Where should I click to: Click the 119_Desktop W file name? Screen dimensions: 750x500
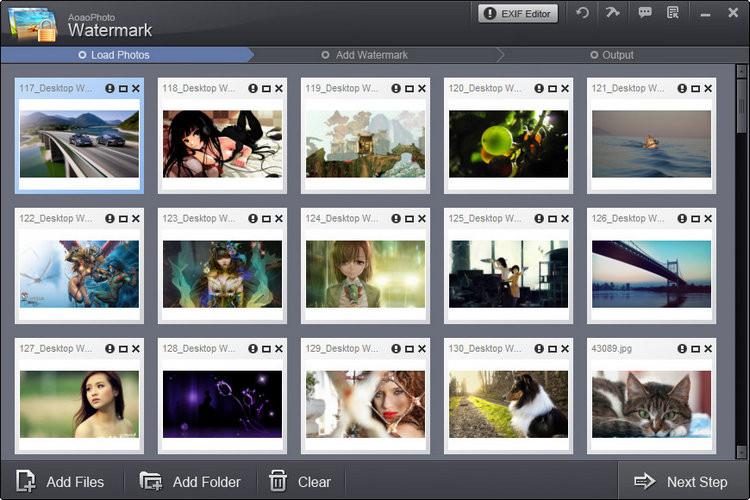342,89
